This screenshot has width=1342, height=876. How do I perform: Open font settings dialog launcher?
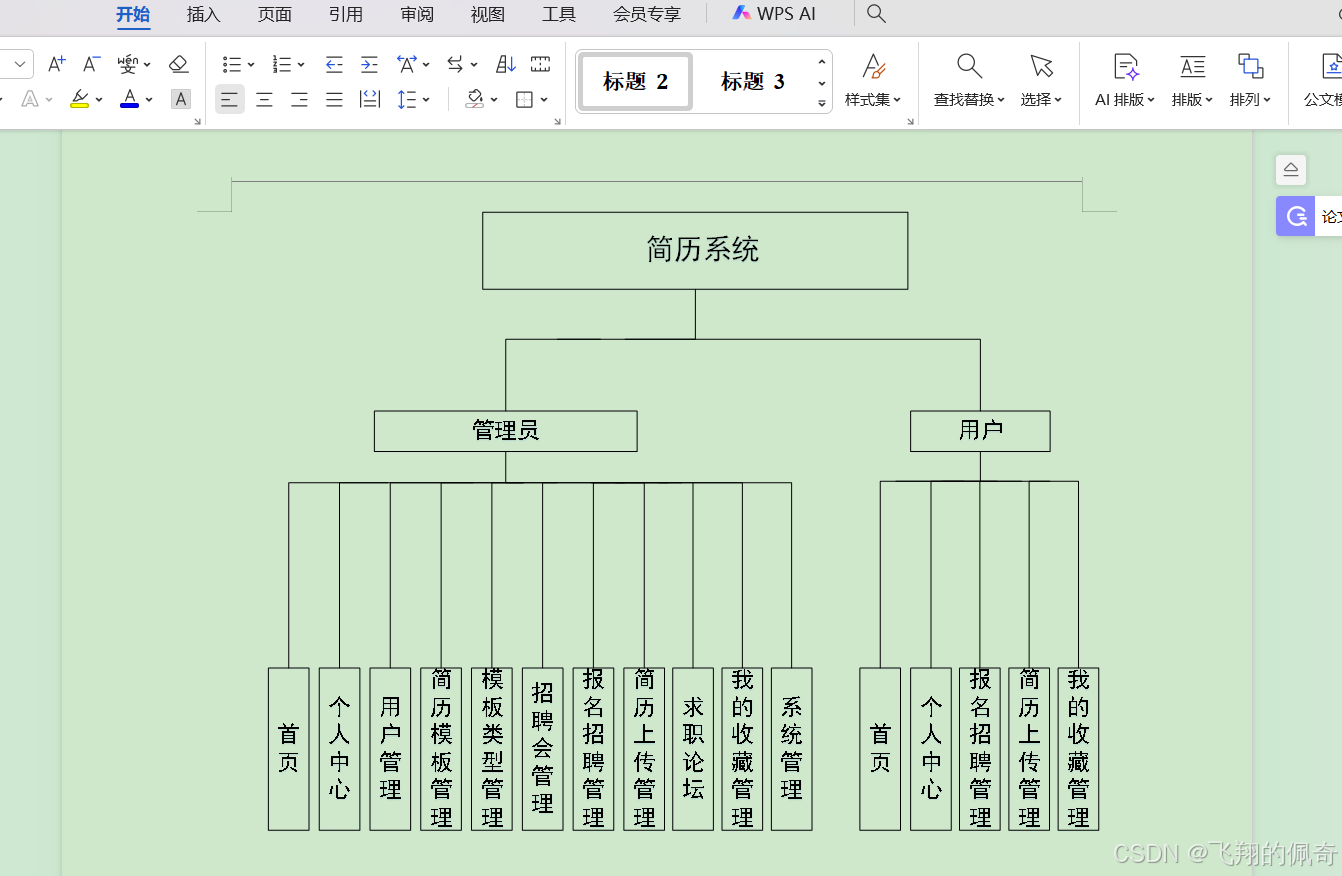pos(197,121)
